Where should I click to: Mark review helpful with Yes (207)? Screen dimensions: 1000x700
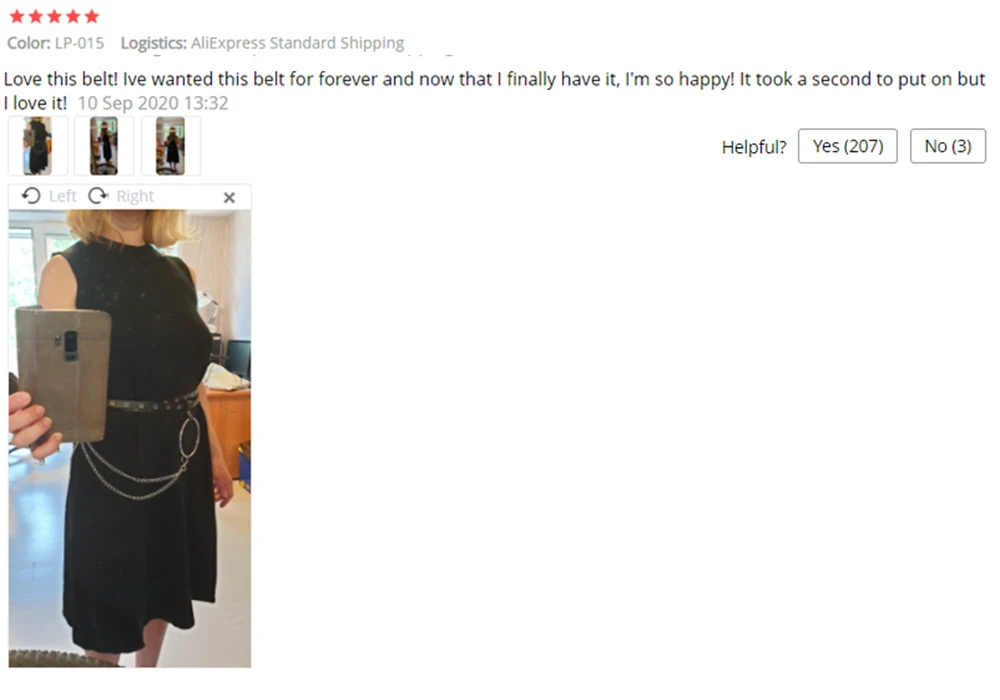[x=848, y=146]
